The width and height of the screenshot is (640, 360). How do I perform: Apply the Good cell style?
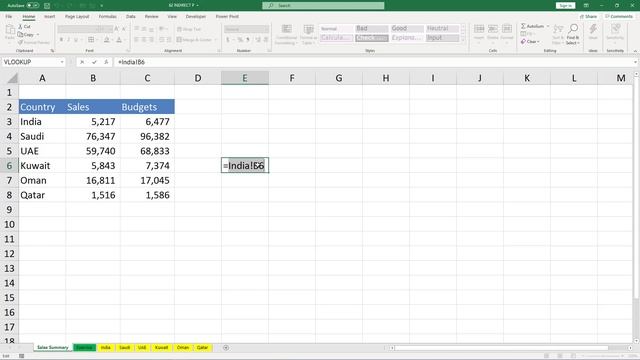point(407,28)
